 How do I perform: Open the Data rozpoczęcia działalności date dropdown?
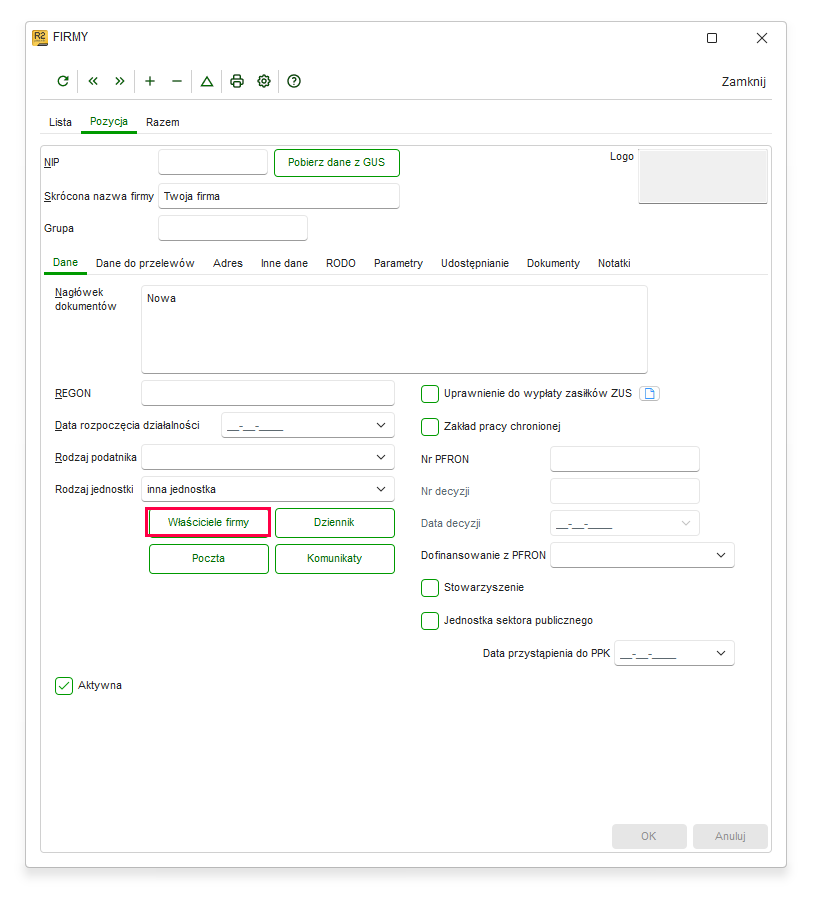point(381,426)
